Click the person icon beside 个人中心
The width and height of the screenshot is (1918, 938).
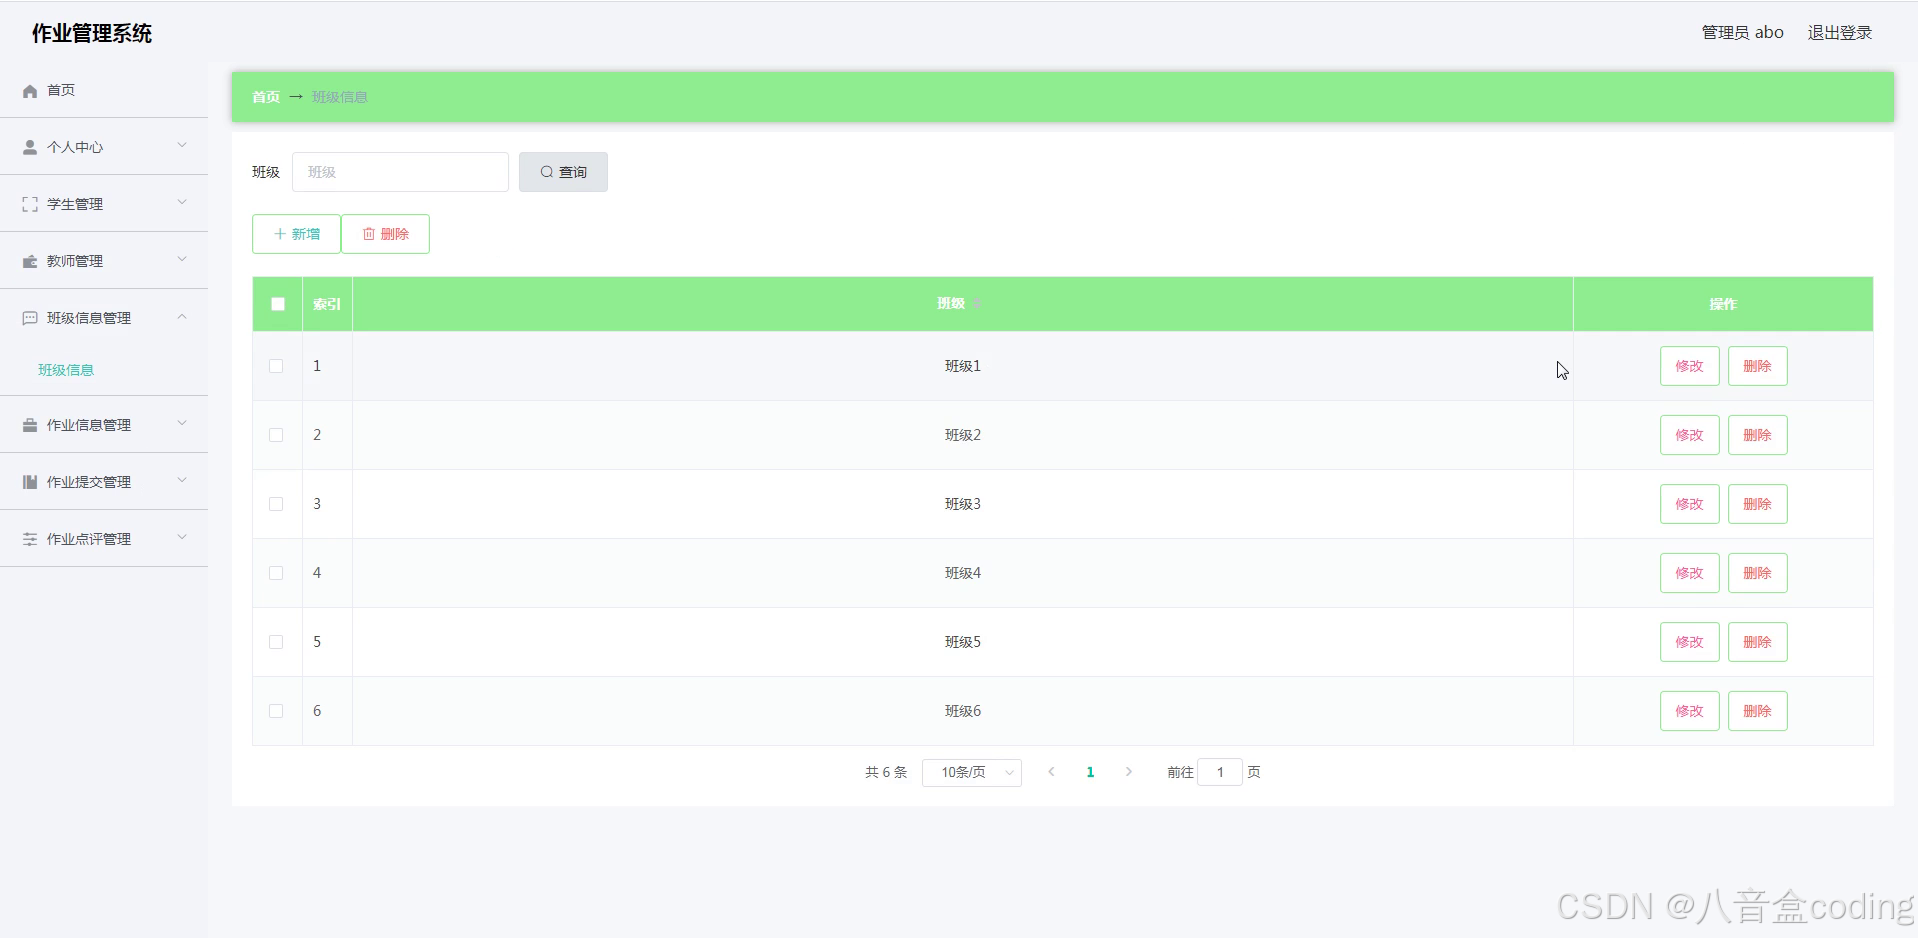pos(30,147)
